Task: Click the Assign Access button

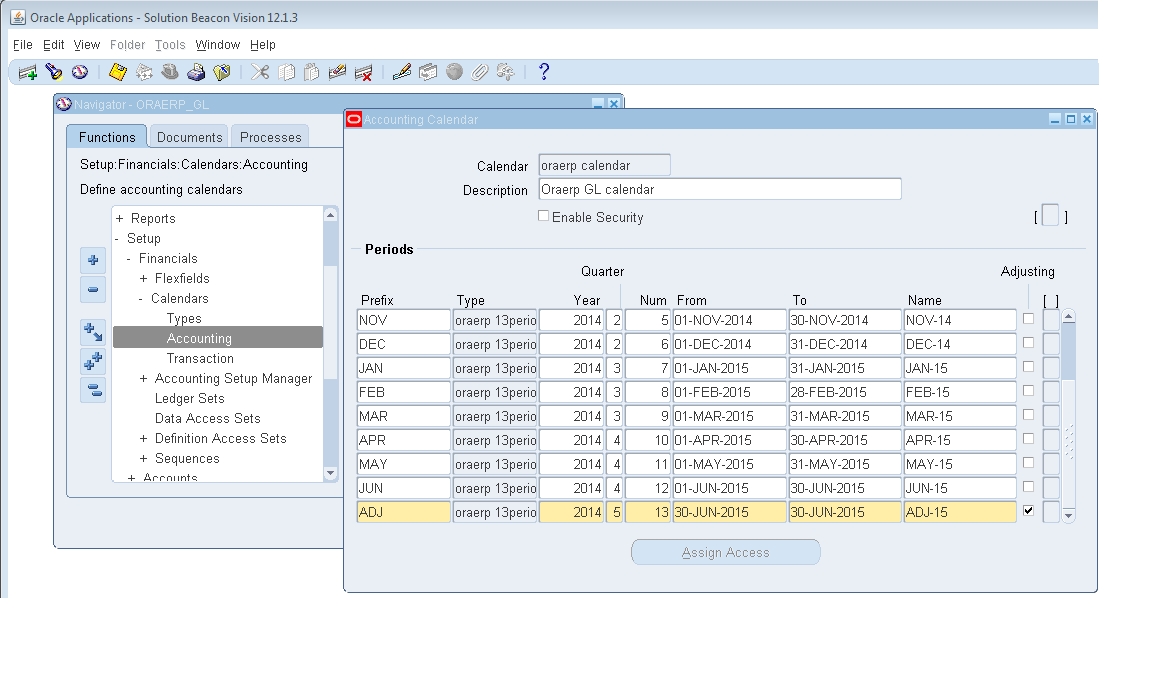Action: coord(726,552)
